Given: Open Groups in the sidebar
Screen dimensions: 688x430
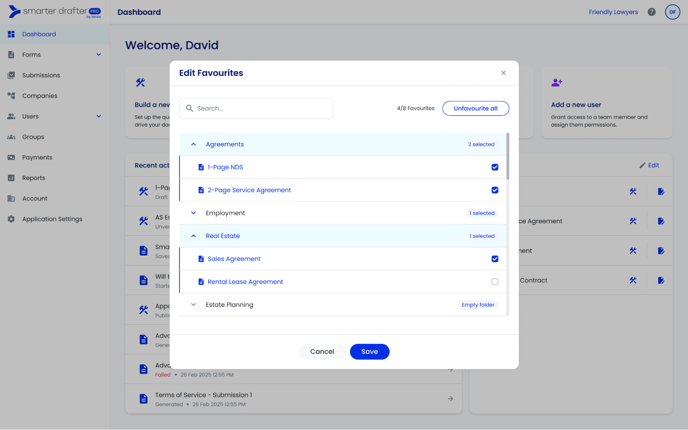Looking at the screenshot, I should point(55,137).
